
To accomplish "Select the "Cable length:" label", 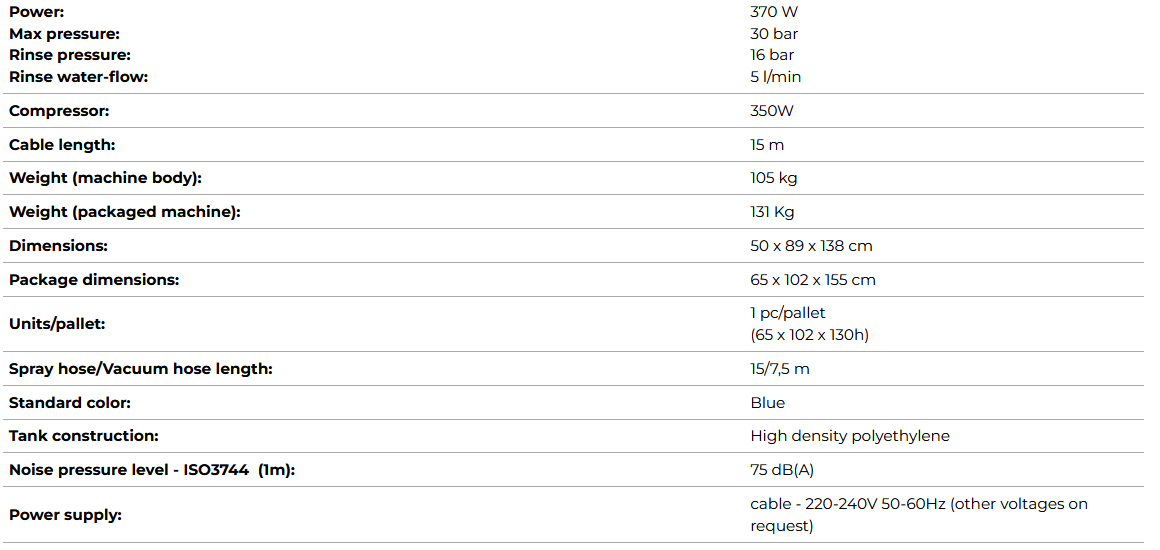I will click(62, 145).
